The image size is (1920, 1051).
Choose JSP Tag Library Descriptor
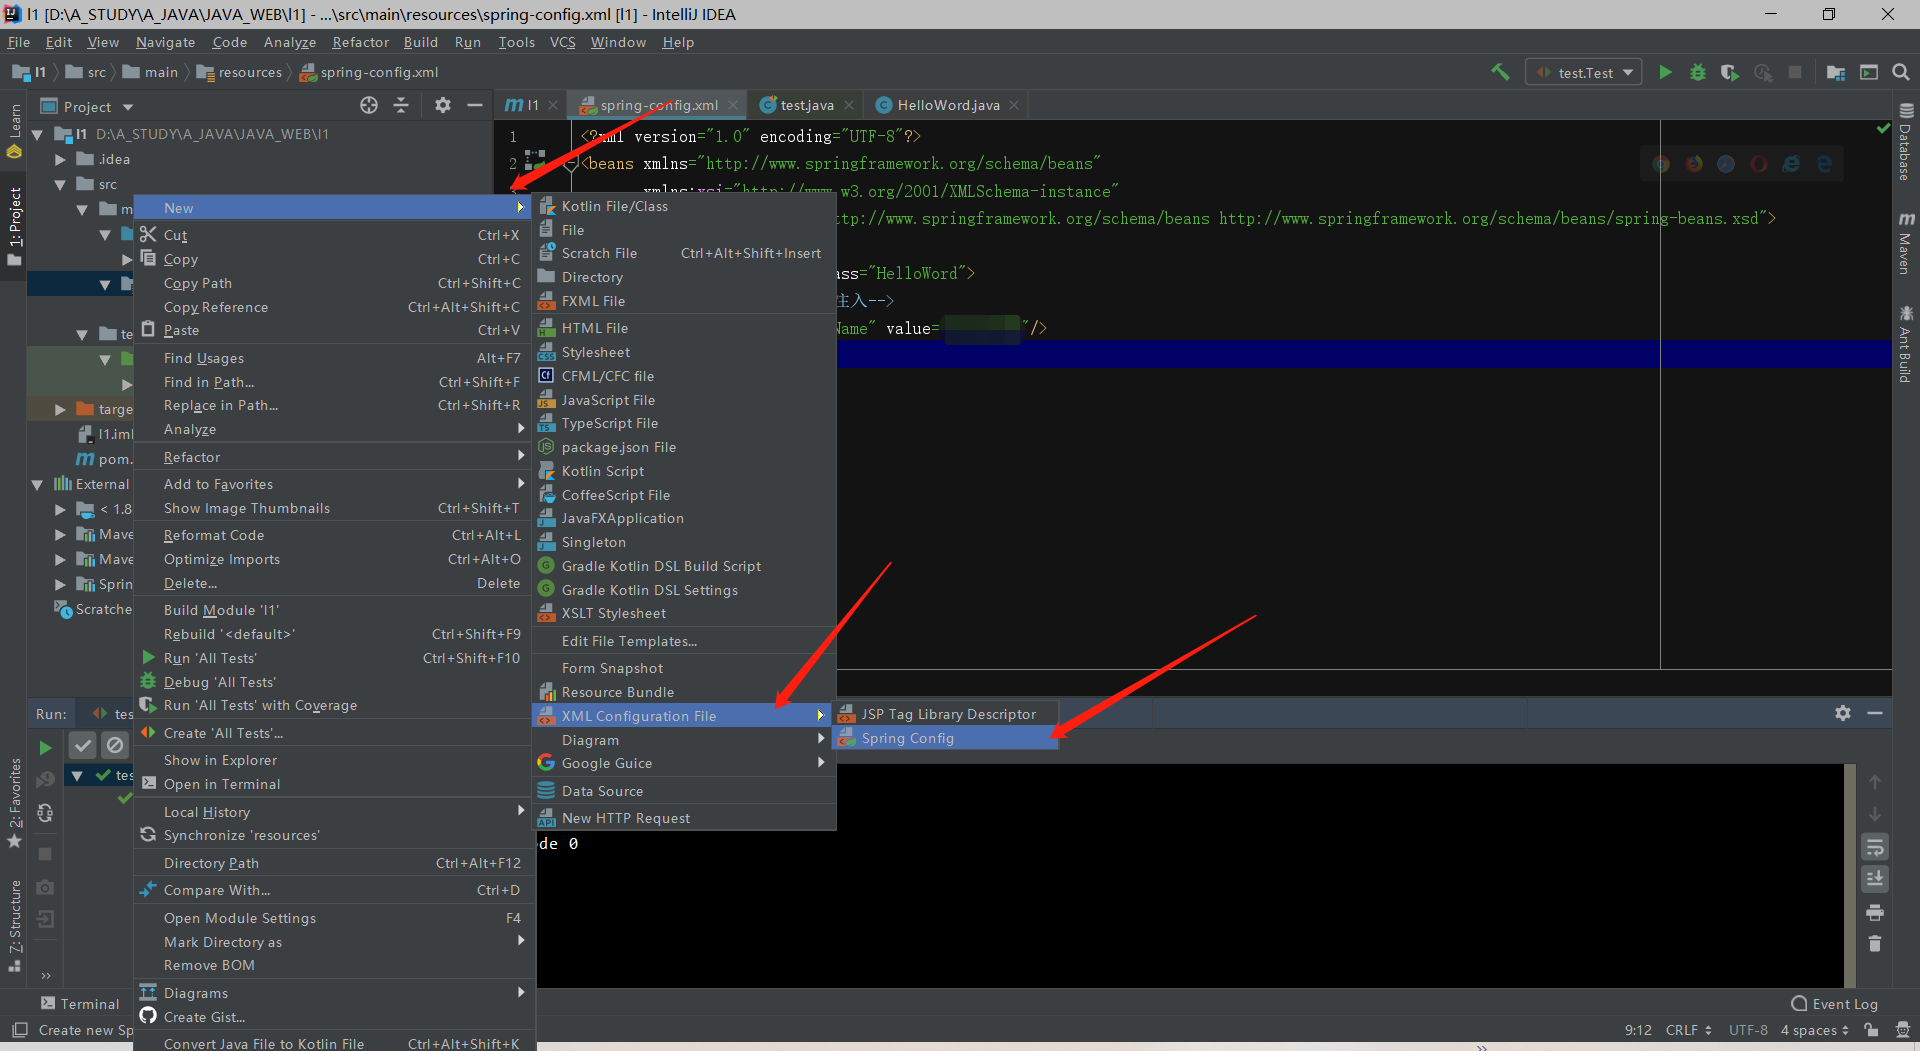click(x=945, y=714)
